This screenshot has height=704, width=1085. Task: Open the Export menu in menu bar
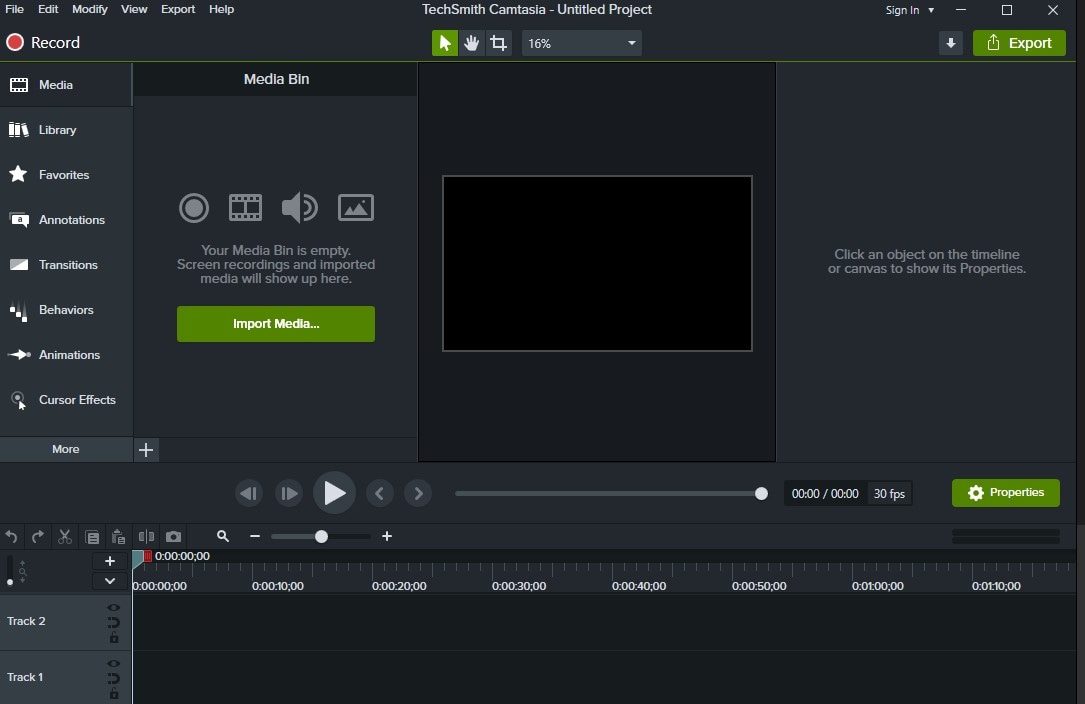coord(178,9)
